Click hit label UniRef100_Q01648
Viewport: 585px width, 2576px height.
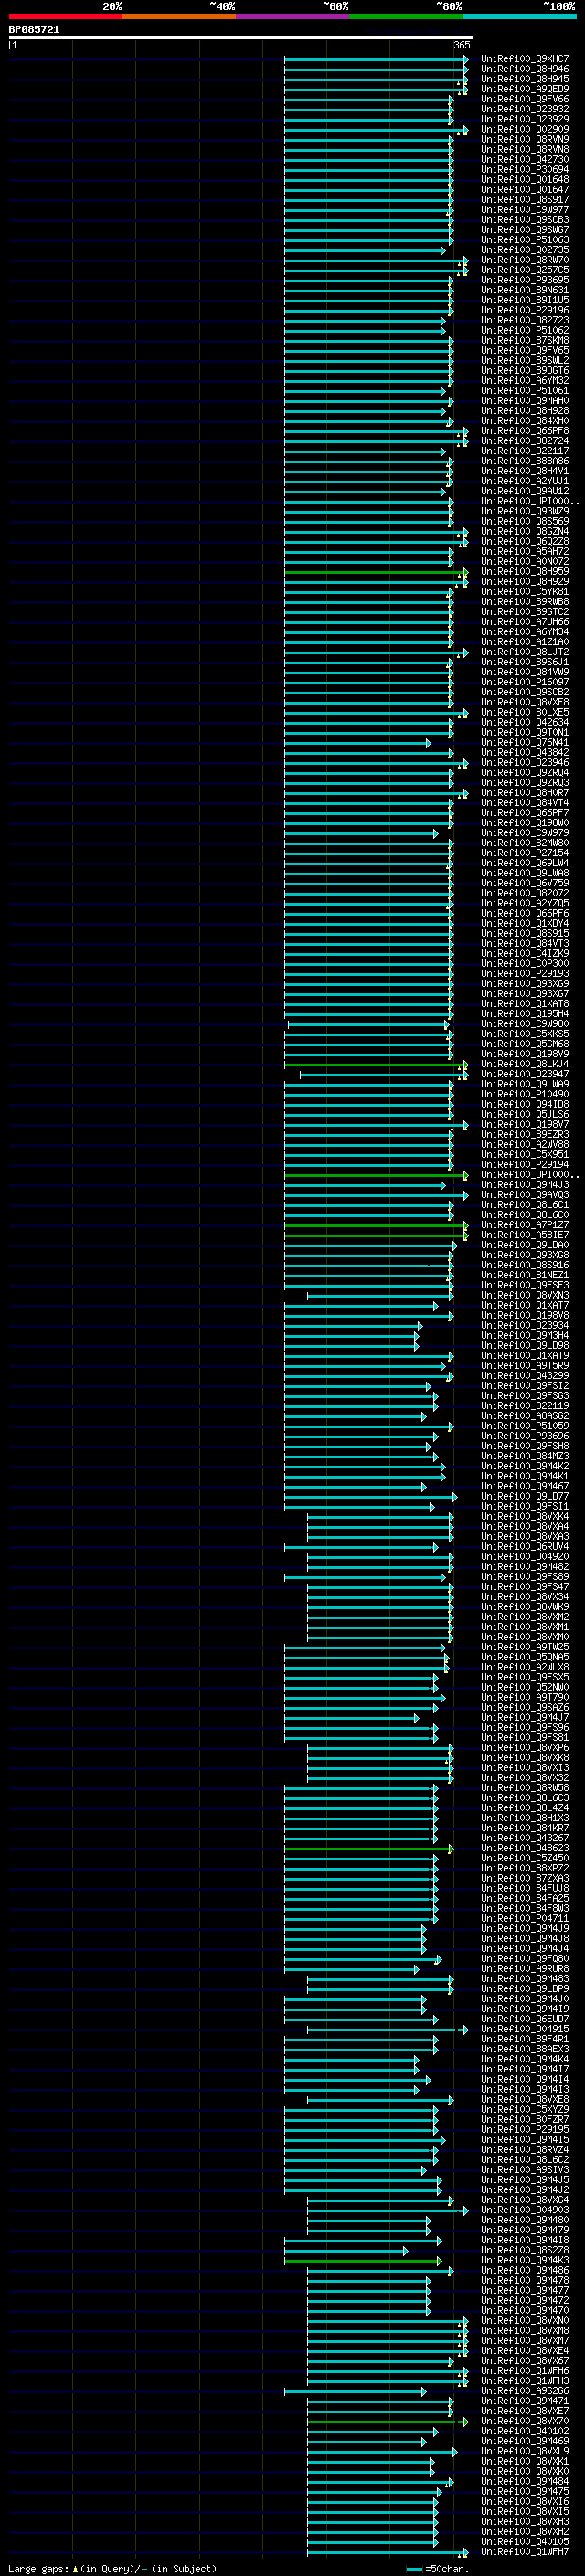pos(525,180)
